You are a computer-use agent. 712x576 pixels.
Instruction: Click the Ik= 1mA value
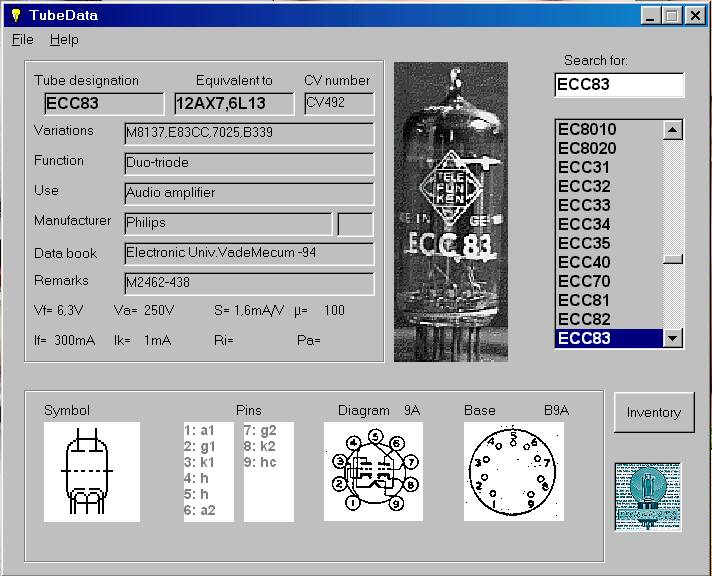click(x=143, y=340)
